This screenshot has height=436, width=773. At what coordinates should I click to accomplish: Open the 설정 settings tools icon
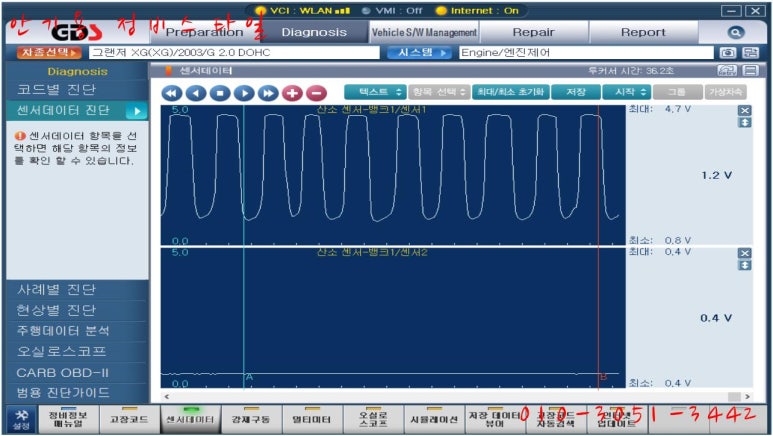[x=21, y=419]
